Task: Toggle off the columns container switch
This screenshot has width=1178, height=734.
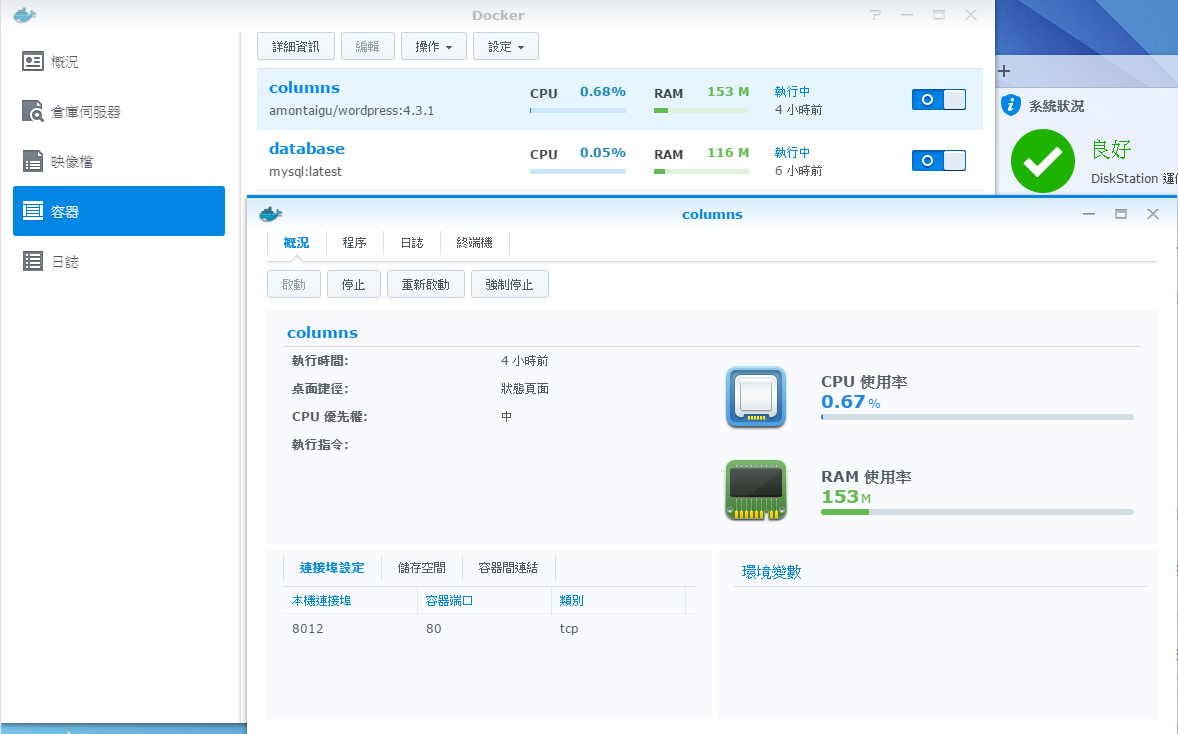Action: (x=938, y=99)
